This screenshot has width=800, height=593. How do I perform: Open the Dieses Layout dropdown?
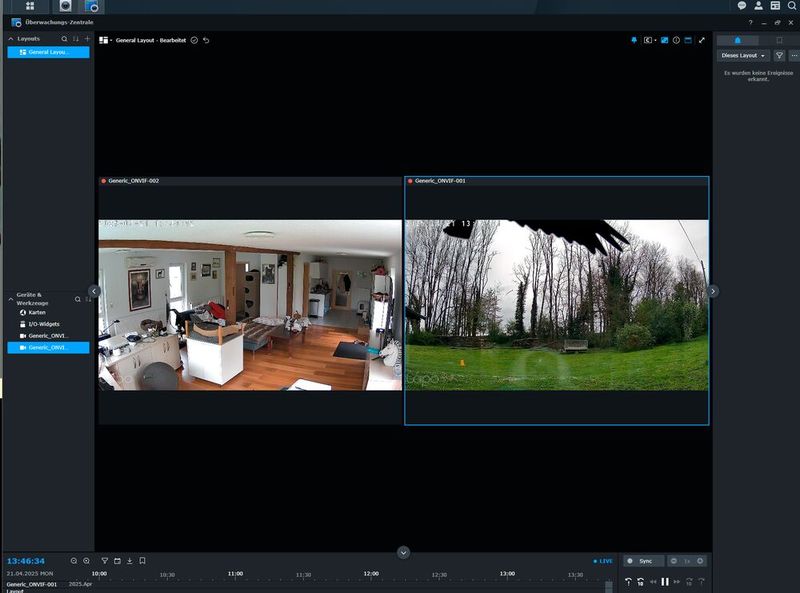(743, 55)
